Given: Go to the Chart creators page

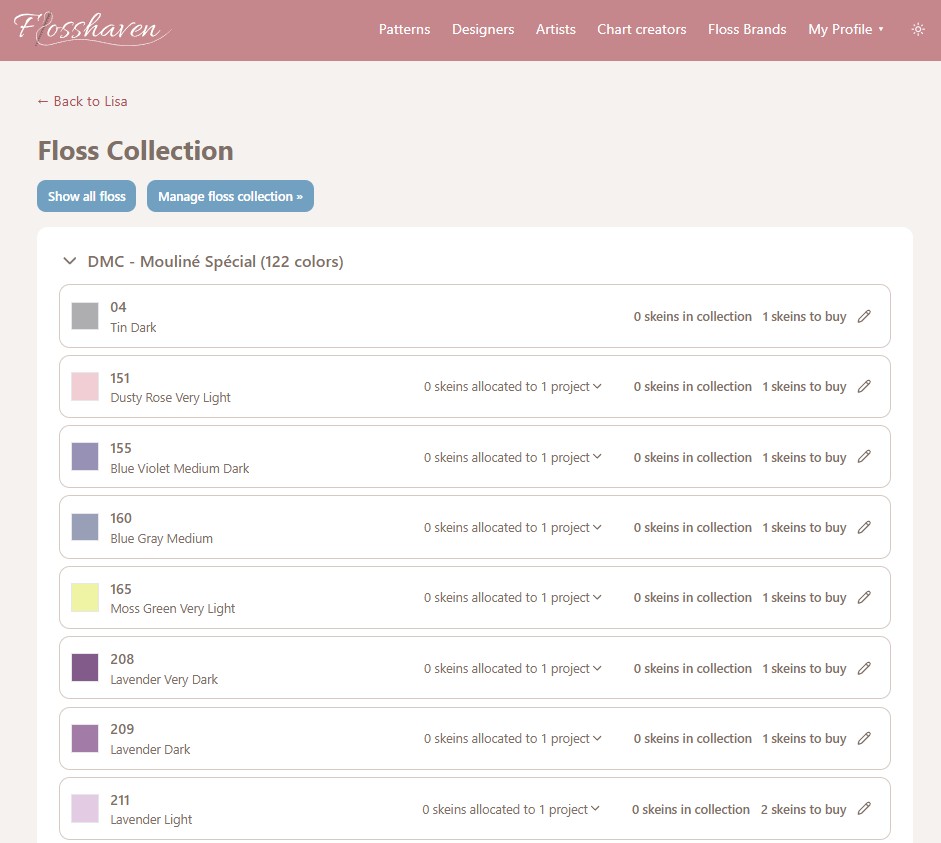Looking at the screenshot, I should pos(641,29).
